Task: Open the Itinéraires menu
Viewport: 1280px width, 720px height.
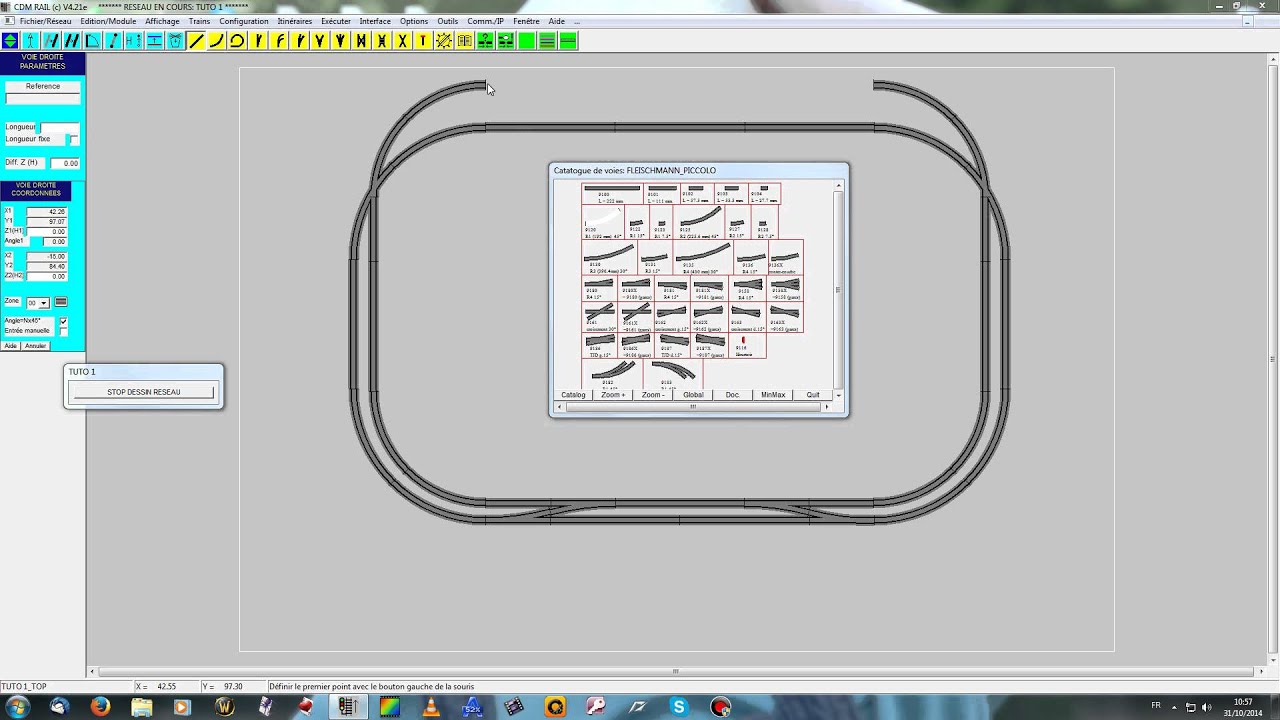Action: [x=295, y=21]
